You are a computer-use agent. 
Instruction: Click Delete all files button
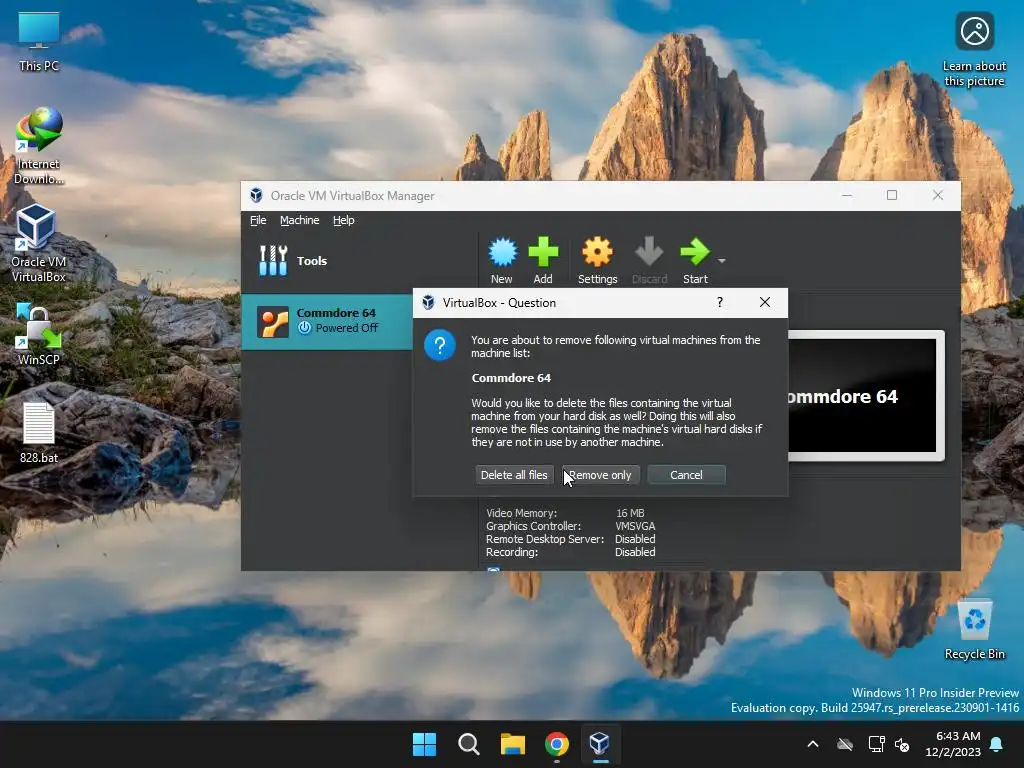pyautogui.click(x=514, y=475)
